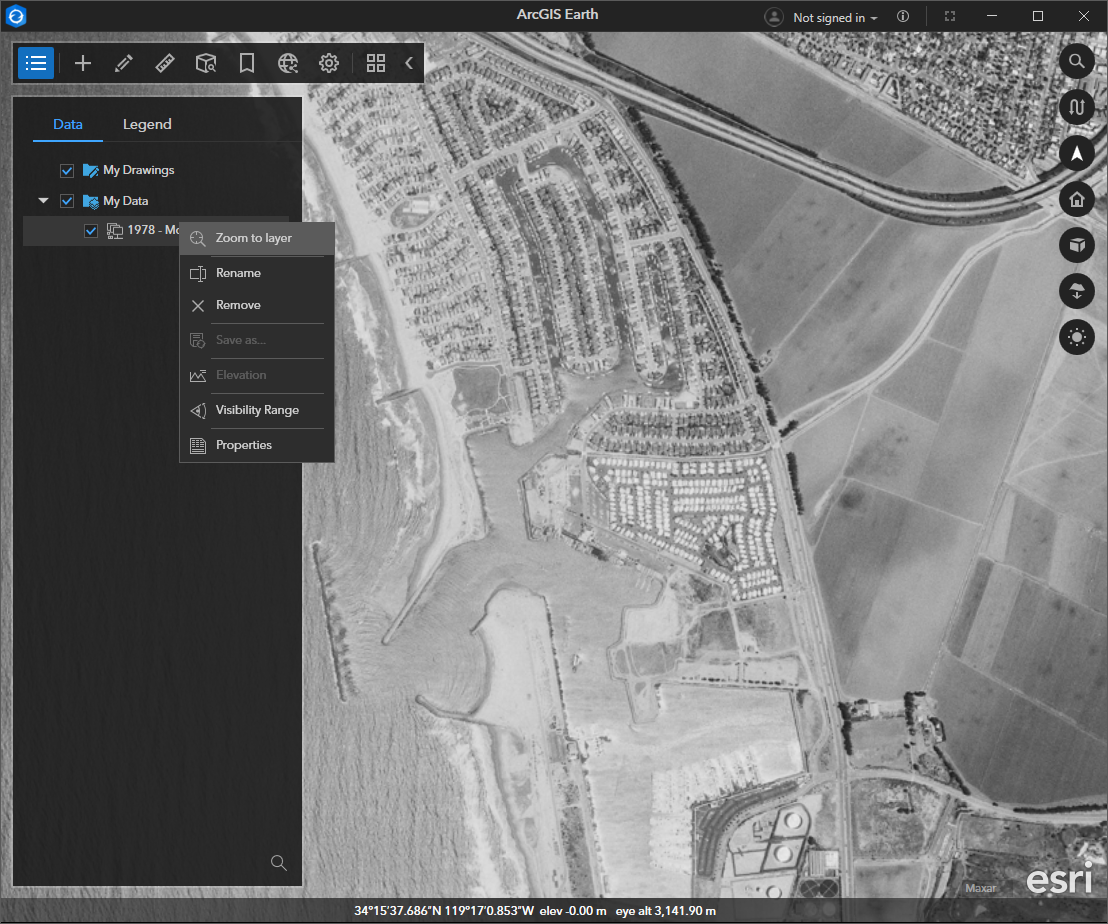
Task: Open the Bookmarks panel
Action: pos(246,62)
